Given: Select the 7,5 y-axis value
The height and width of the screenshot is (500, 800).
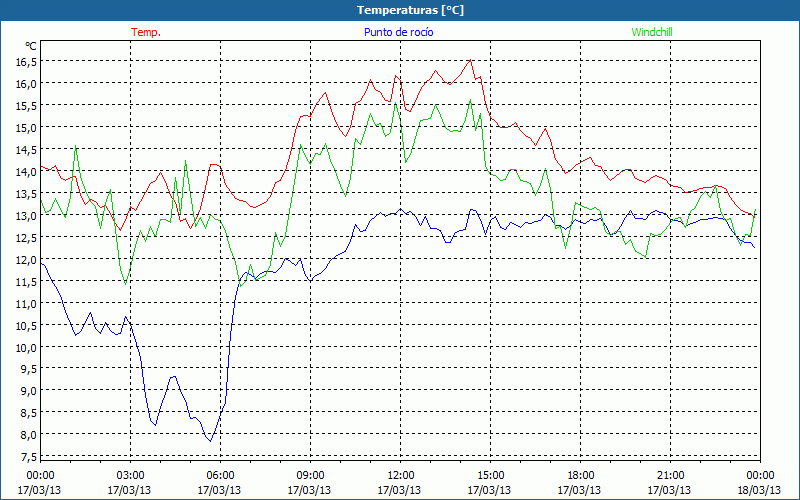Looking at the screenshot, I should [29, 457].
